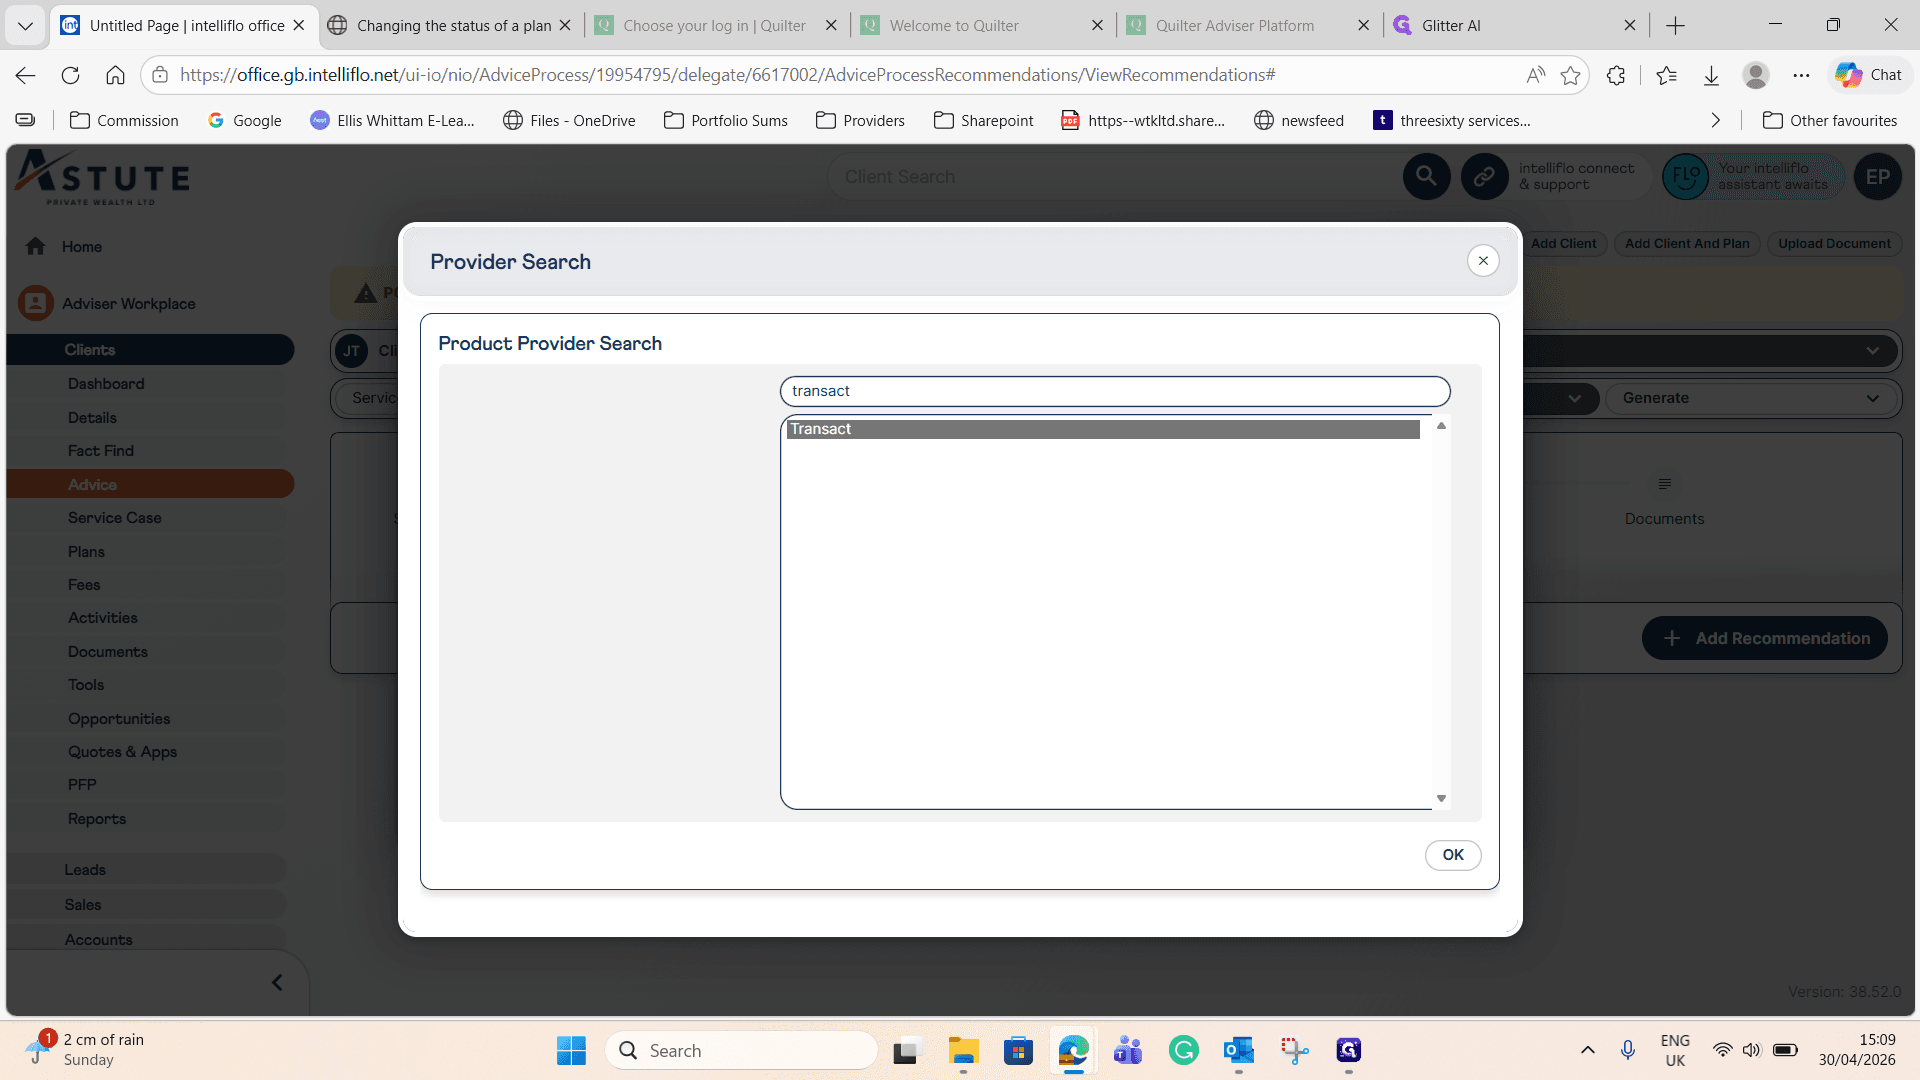Open the Documents tile
The width and height of the screenshot is (1920, 1080).
1664,500
